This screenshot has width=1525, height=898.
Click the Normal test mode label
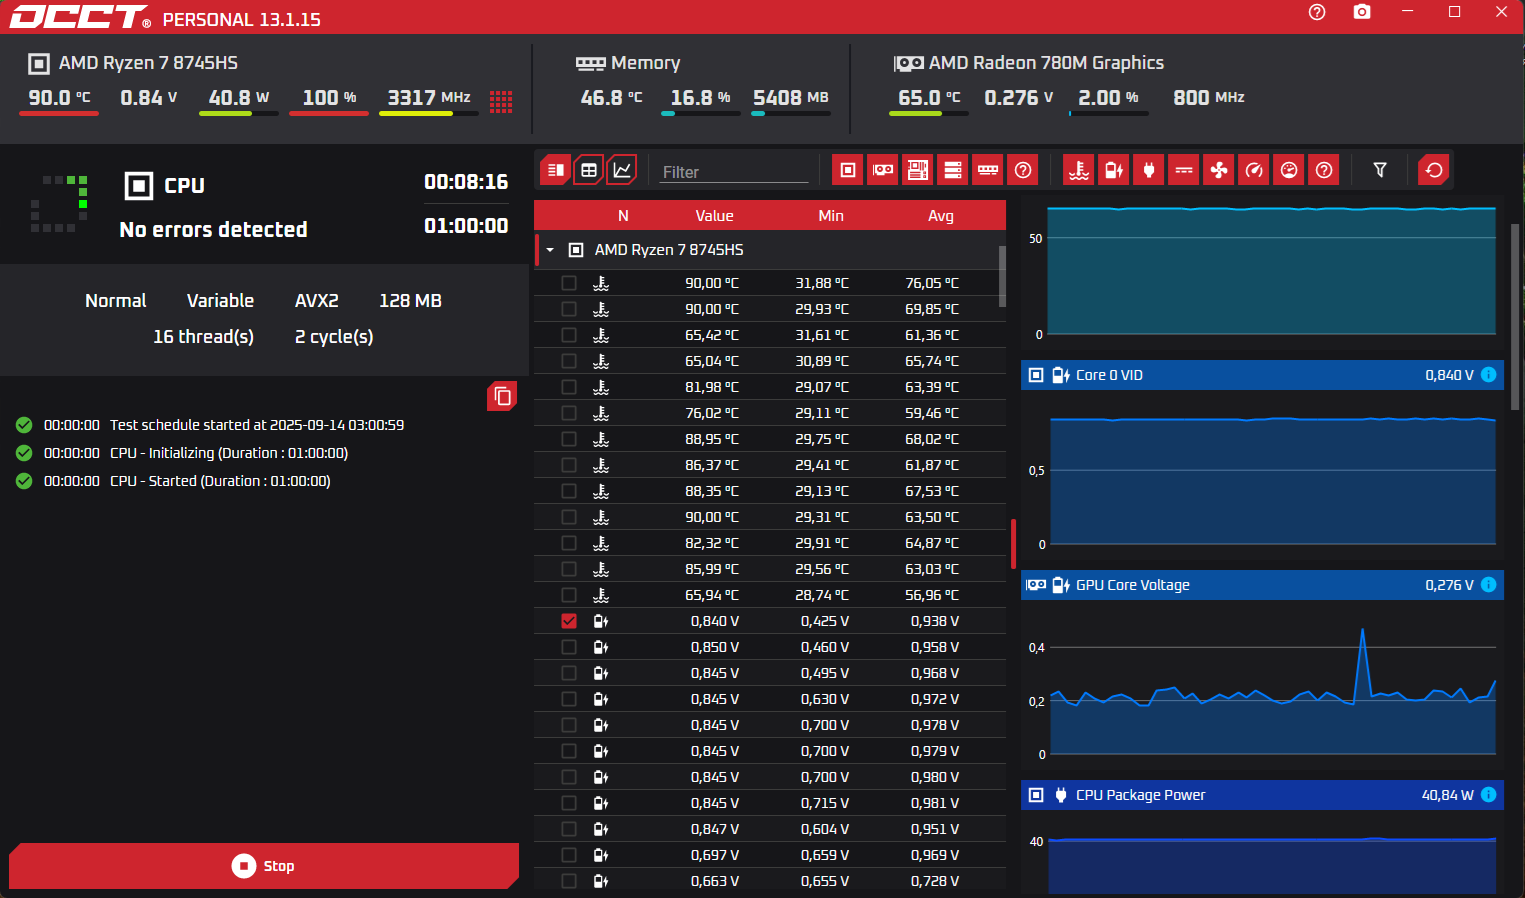tap(115, 301)
